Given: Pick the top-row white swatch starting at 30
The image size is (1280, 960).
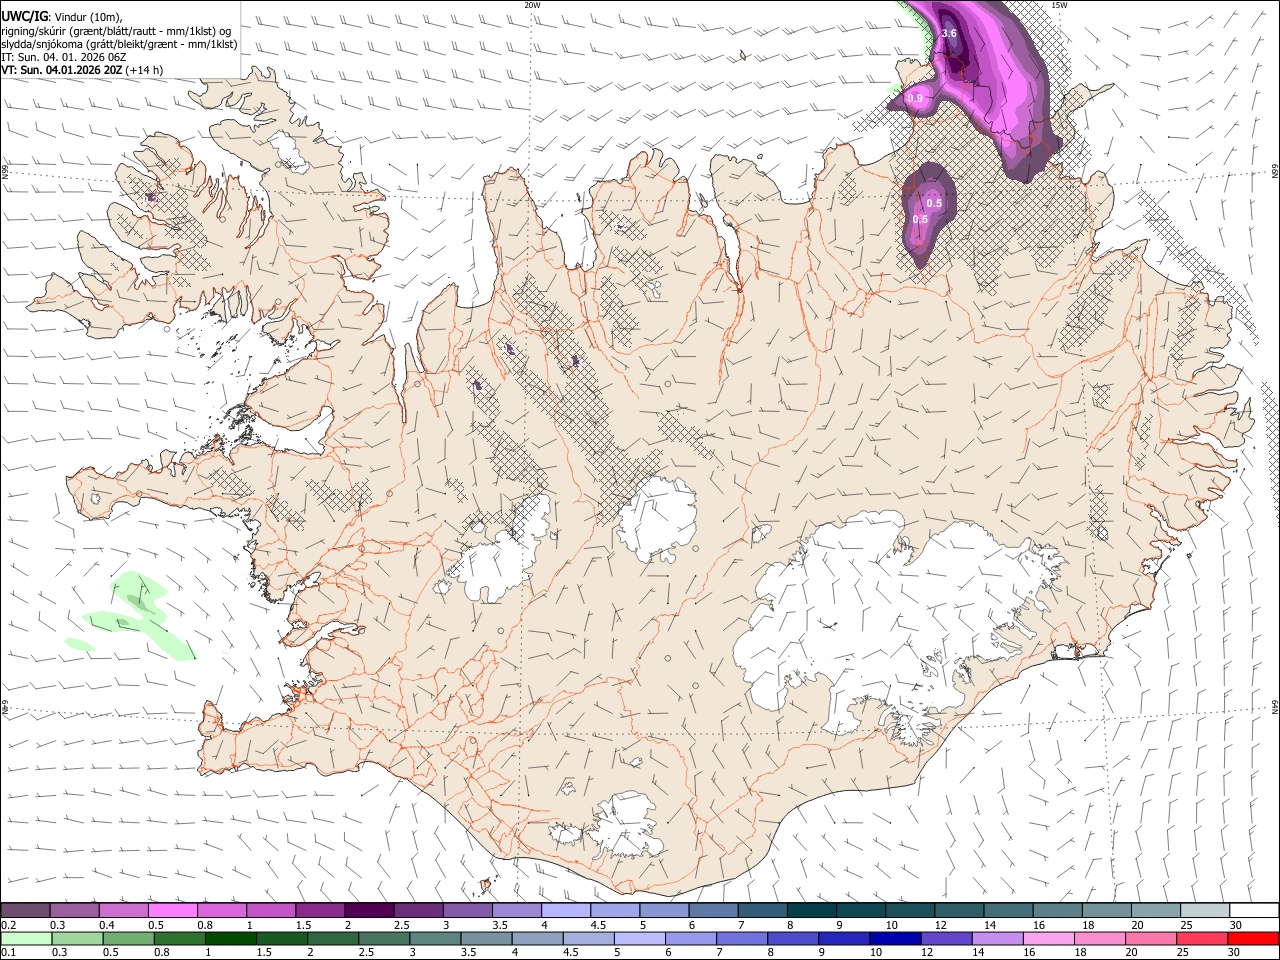Looking at the screenshot, I should (1254, 911).
